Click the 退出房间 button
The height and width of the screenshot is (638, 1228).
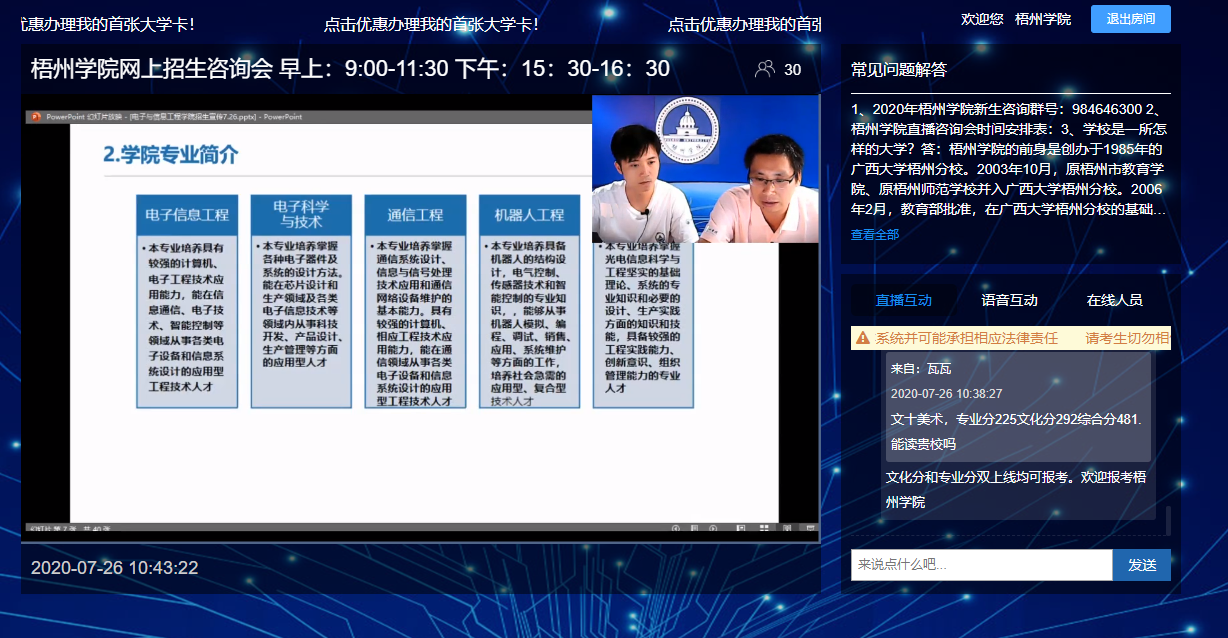[1130, 19]
